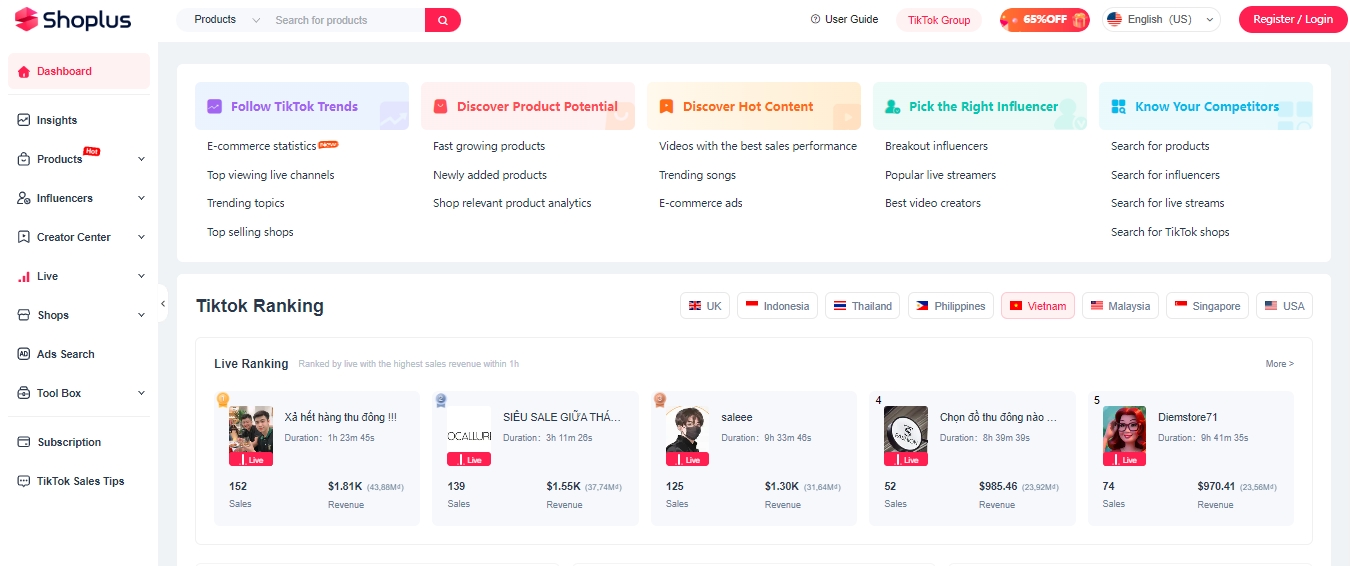The width and height of the screenshot is (1350, 566).
Task: Open the English (US) language dropdown
Action: pyautogui.click(x=1161, y=19)
